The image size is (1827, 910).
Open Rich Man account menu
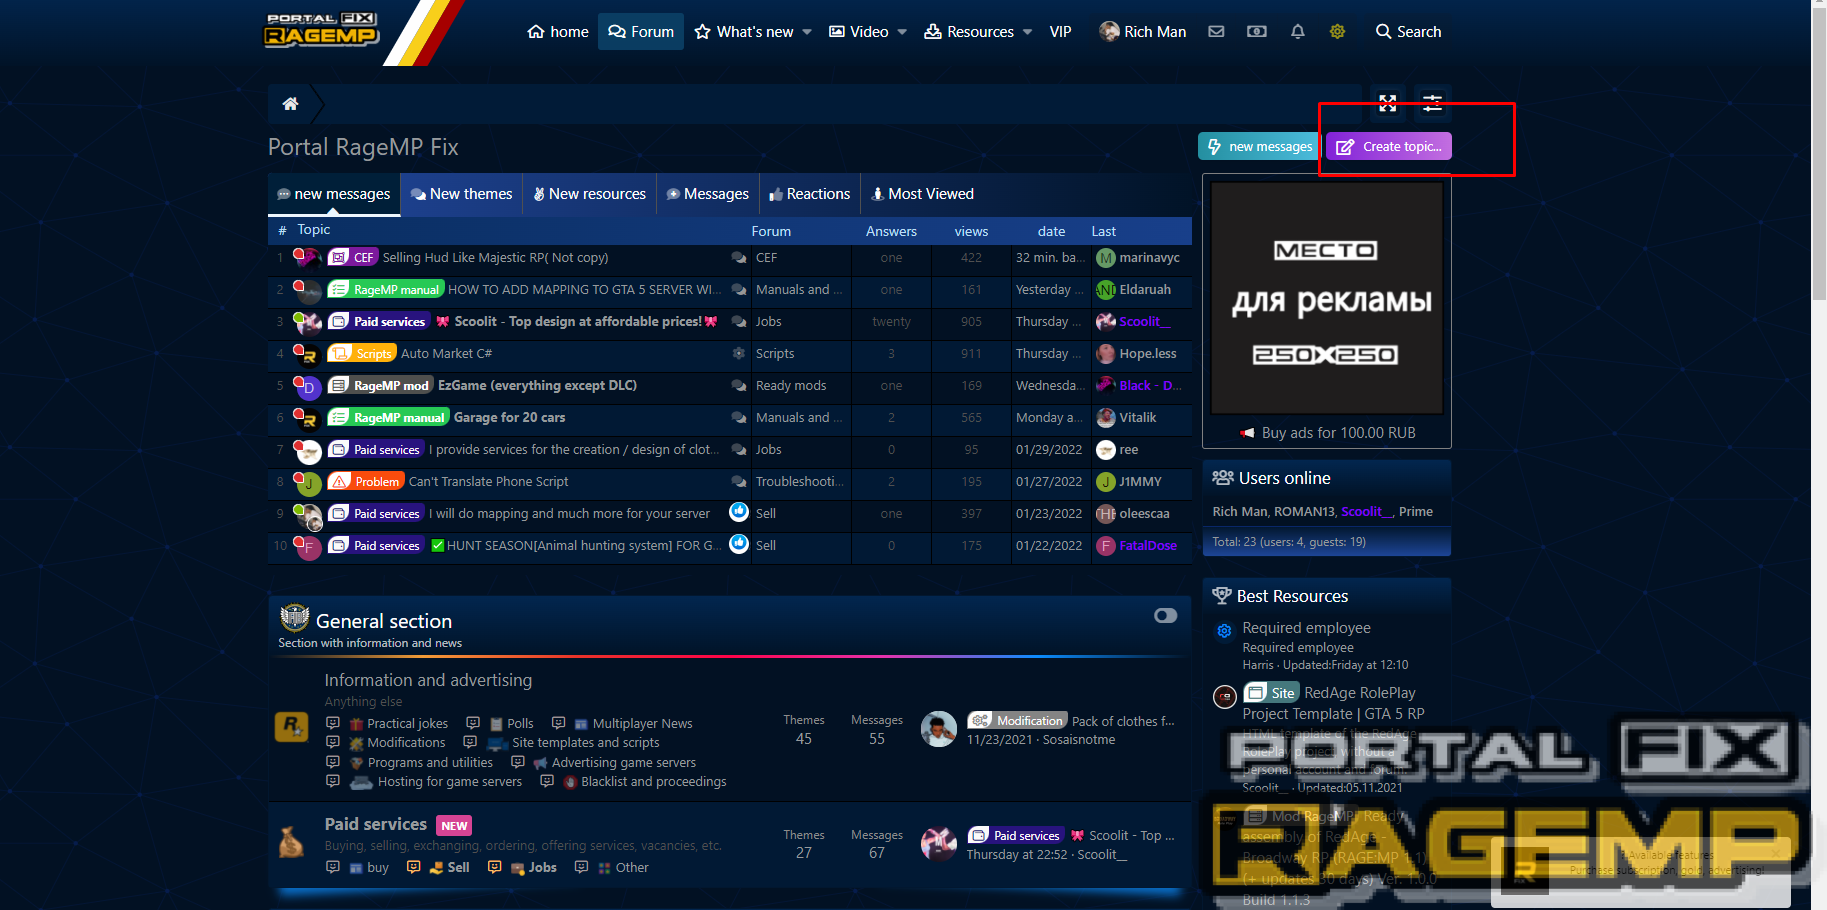(x=1142, y=32)
